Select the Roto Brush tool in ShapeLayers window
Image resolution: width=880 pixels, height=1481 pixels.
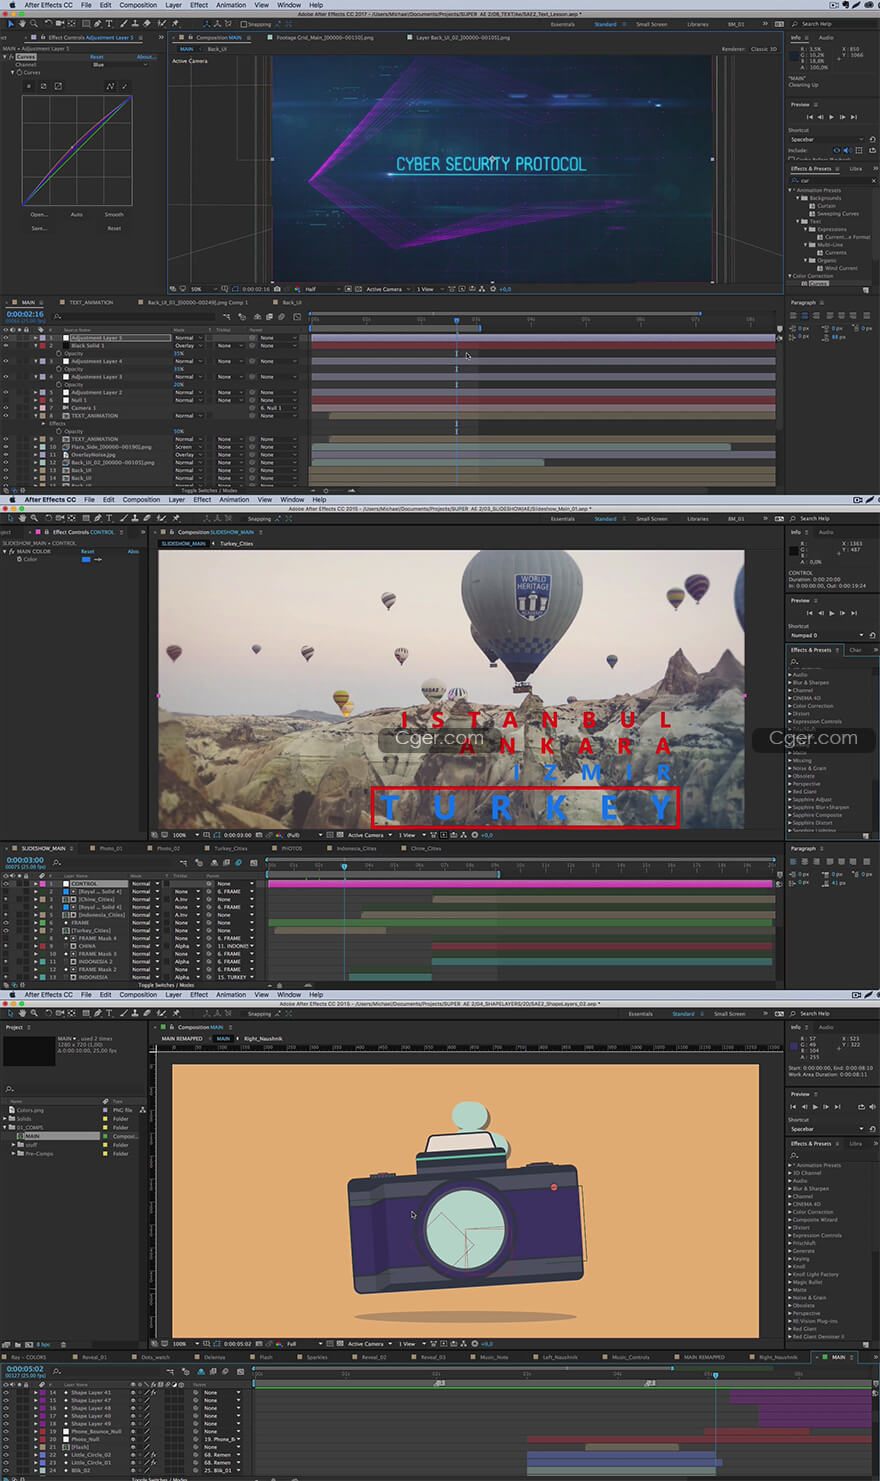[x=161, y=1013]
